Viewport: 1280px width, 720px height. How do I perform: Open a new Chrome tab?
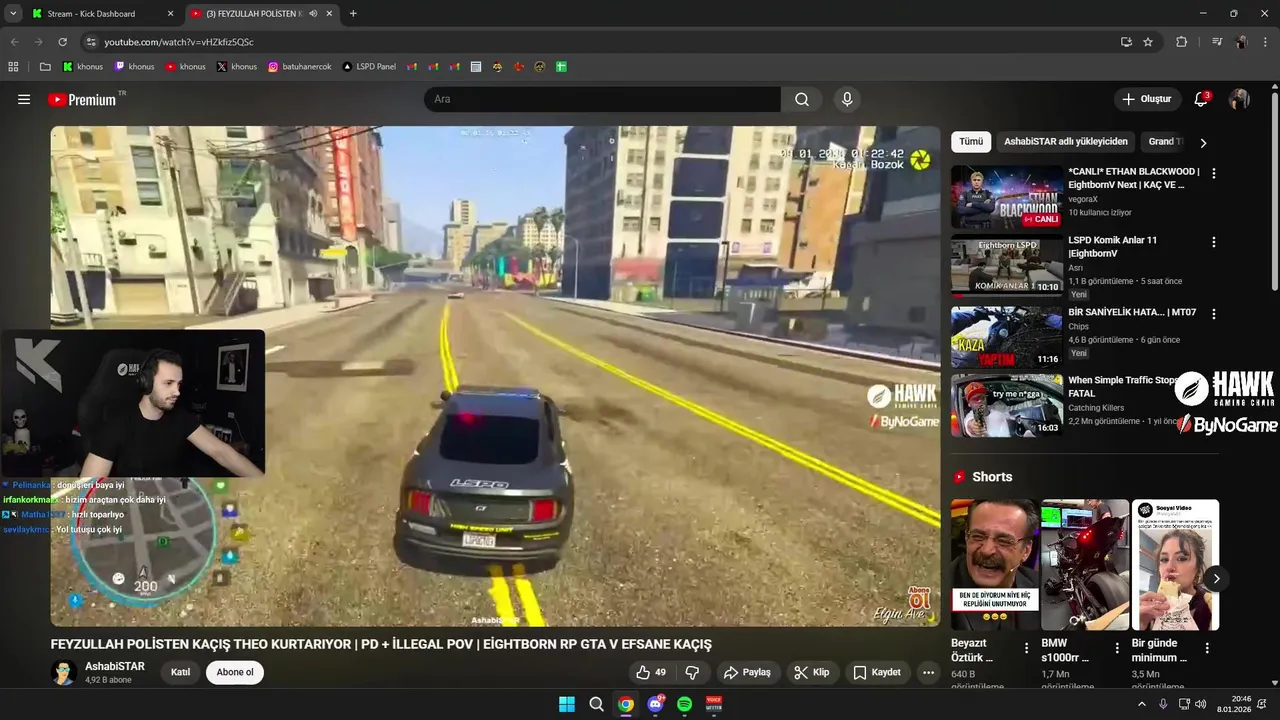pyautogui.click(x=353, y=14)
